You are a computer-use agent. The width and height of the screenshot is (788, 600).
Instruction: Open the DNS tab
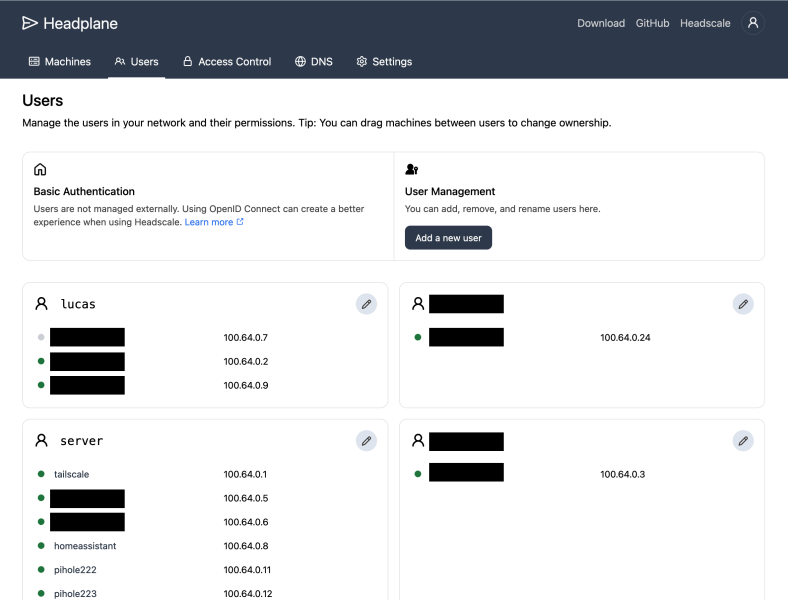click(314, 62)
